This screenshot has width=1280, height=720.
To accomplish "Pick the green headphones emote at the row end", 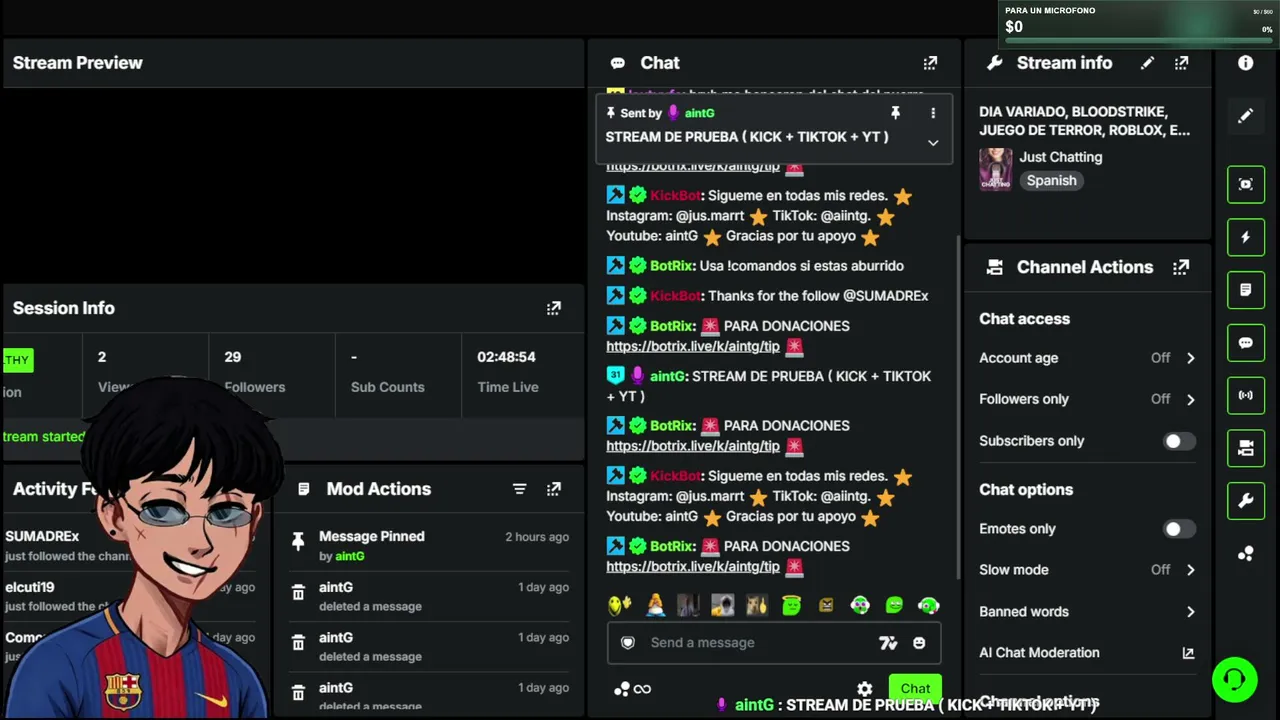I will click(x=928, y=605).
